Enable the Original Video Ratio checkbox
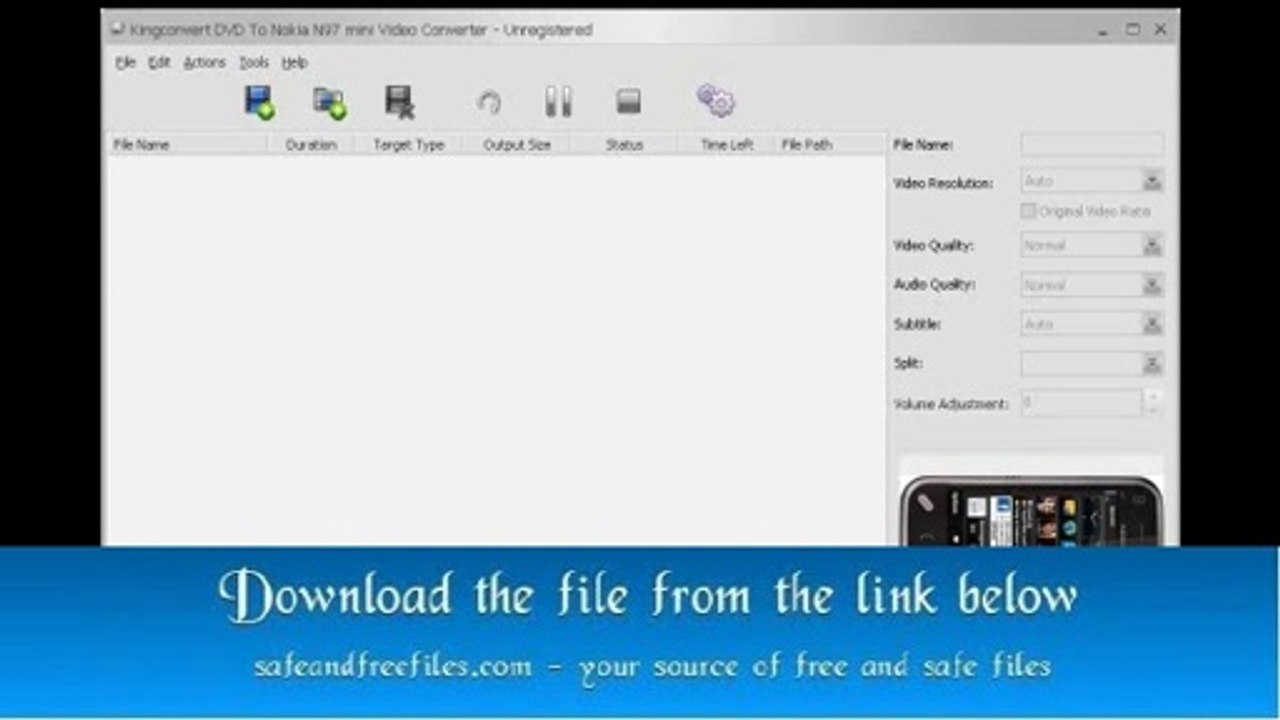This screenshot has width=1280, height=720. pyautogui.click(x=1028, y=211)
